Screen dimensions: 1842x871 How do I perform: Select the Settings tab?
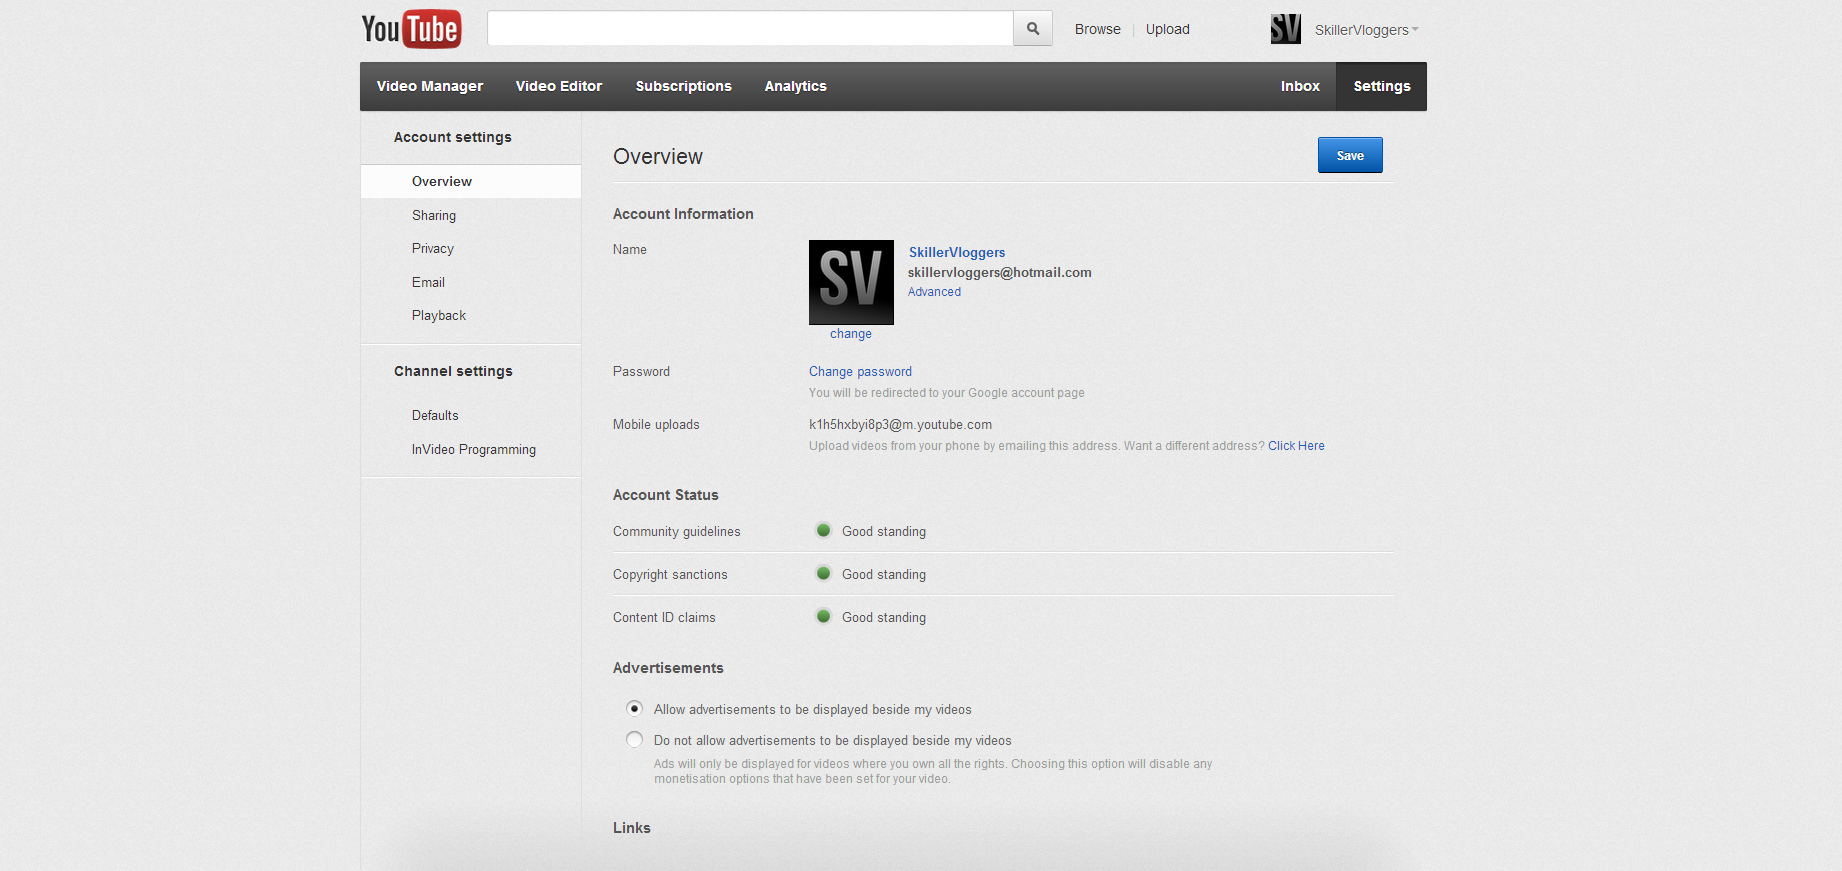point(1382,86)
